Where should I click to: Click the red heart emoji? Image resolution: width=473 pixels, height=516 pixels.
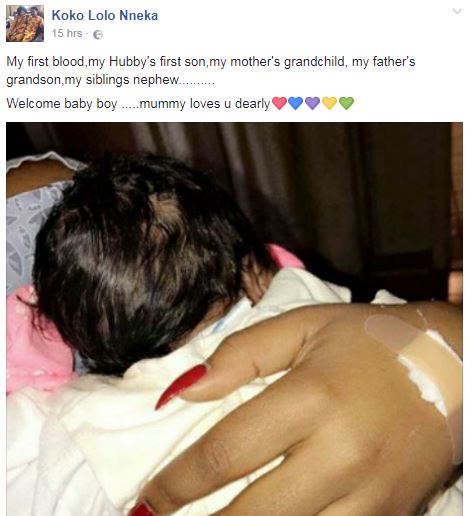tap(279, 103)
